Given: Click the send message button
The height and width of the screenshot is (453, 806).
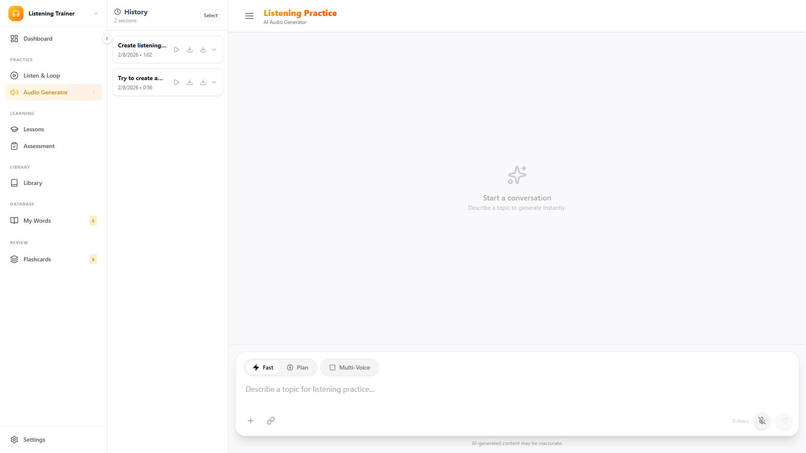Looking at the screenshot, I should click(784, 421).
